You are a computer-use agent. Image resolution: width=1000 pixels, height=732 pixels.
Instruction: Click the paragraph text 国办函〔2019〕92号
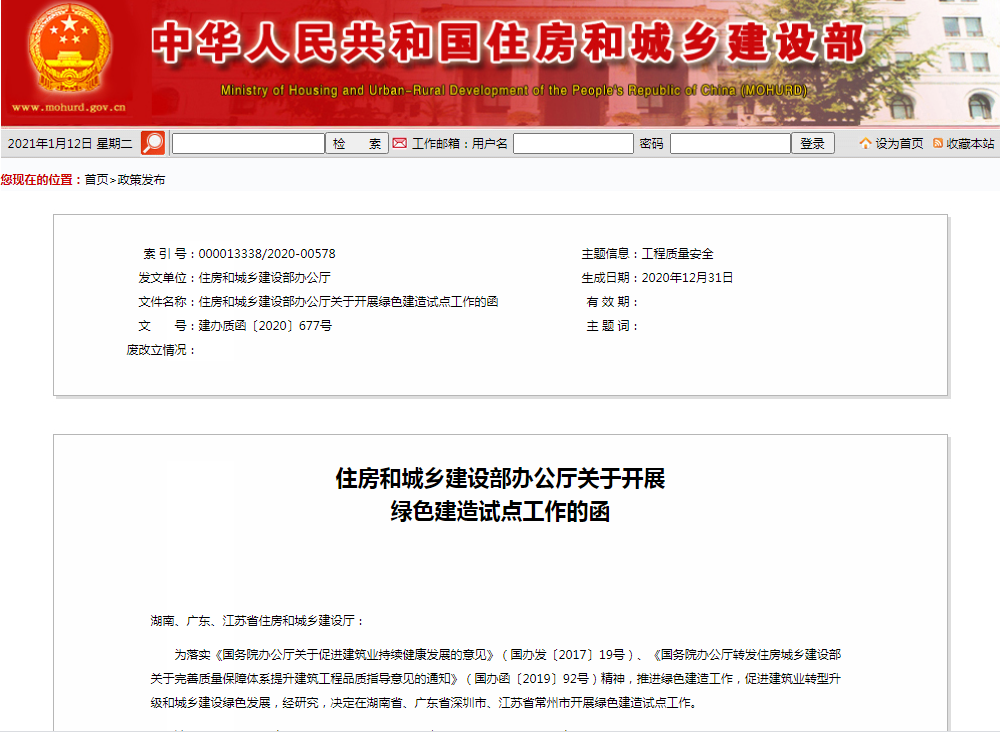tap(531, 679)
